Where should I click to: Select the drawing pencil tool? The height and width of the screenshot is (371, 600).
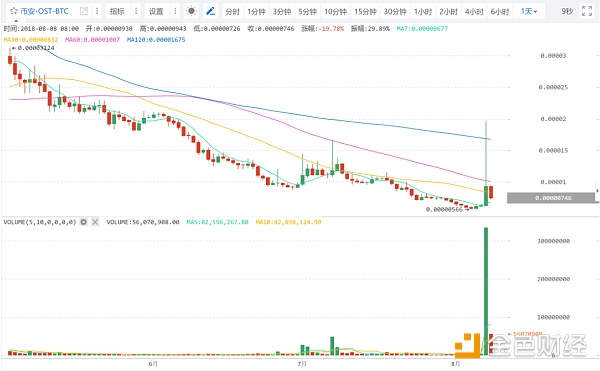(x=210, y=11)
